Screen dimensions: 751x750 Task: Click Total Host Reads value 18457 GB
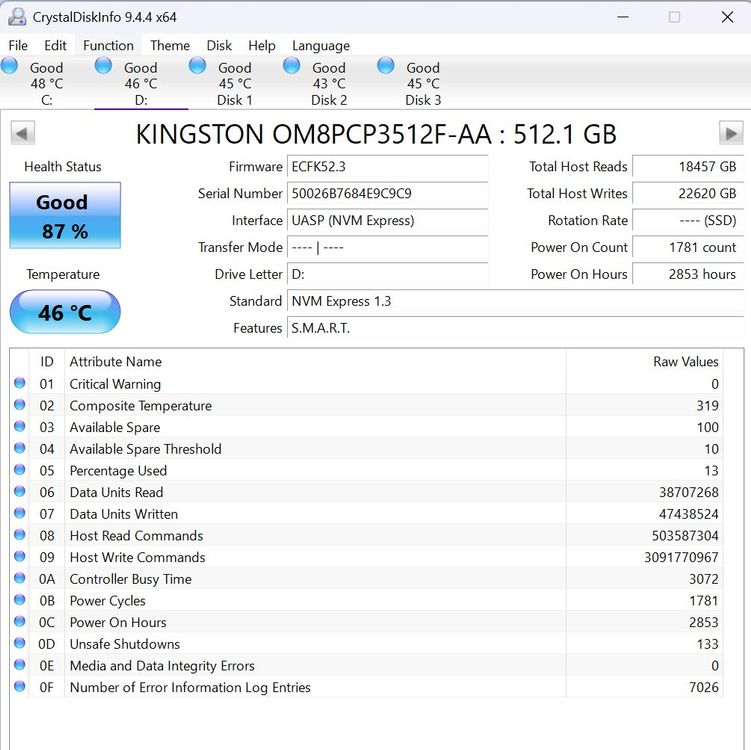[688, 167]
